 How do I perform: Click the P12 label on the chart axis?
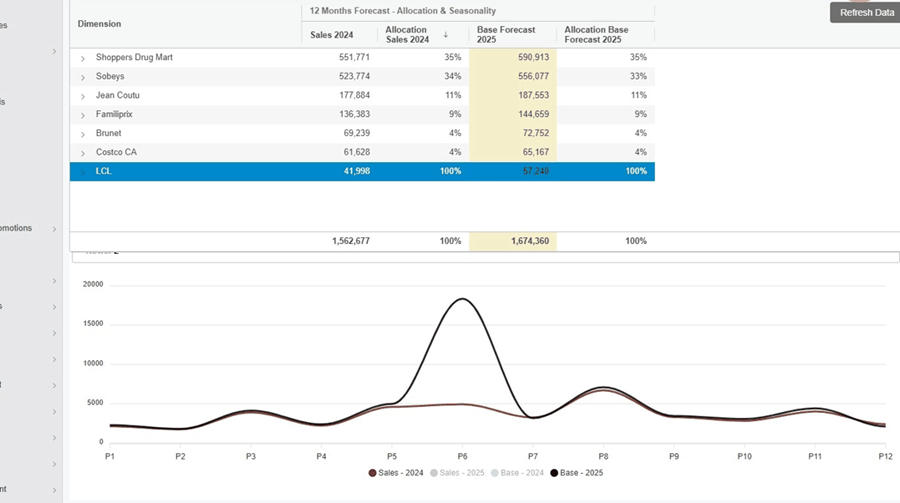click(885, 456)
